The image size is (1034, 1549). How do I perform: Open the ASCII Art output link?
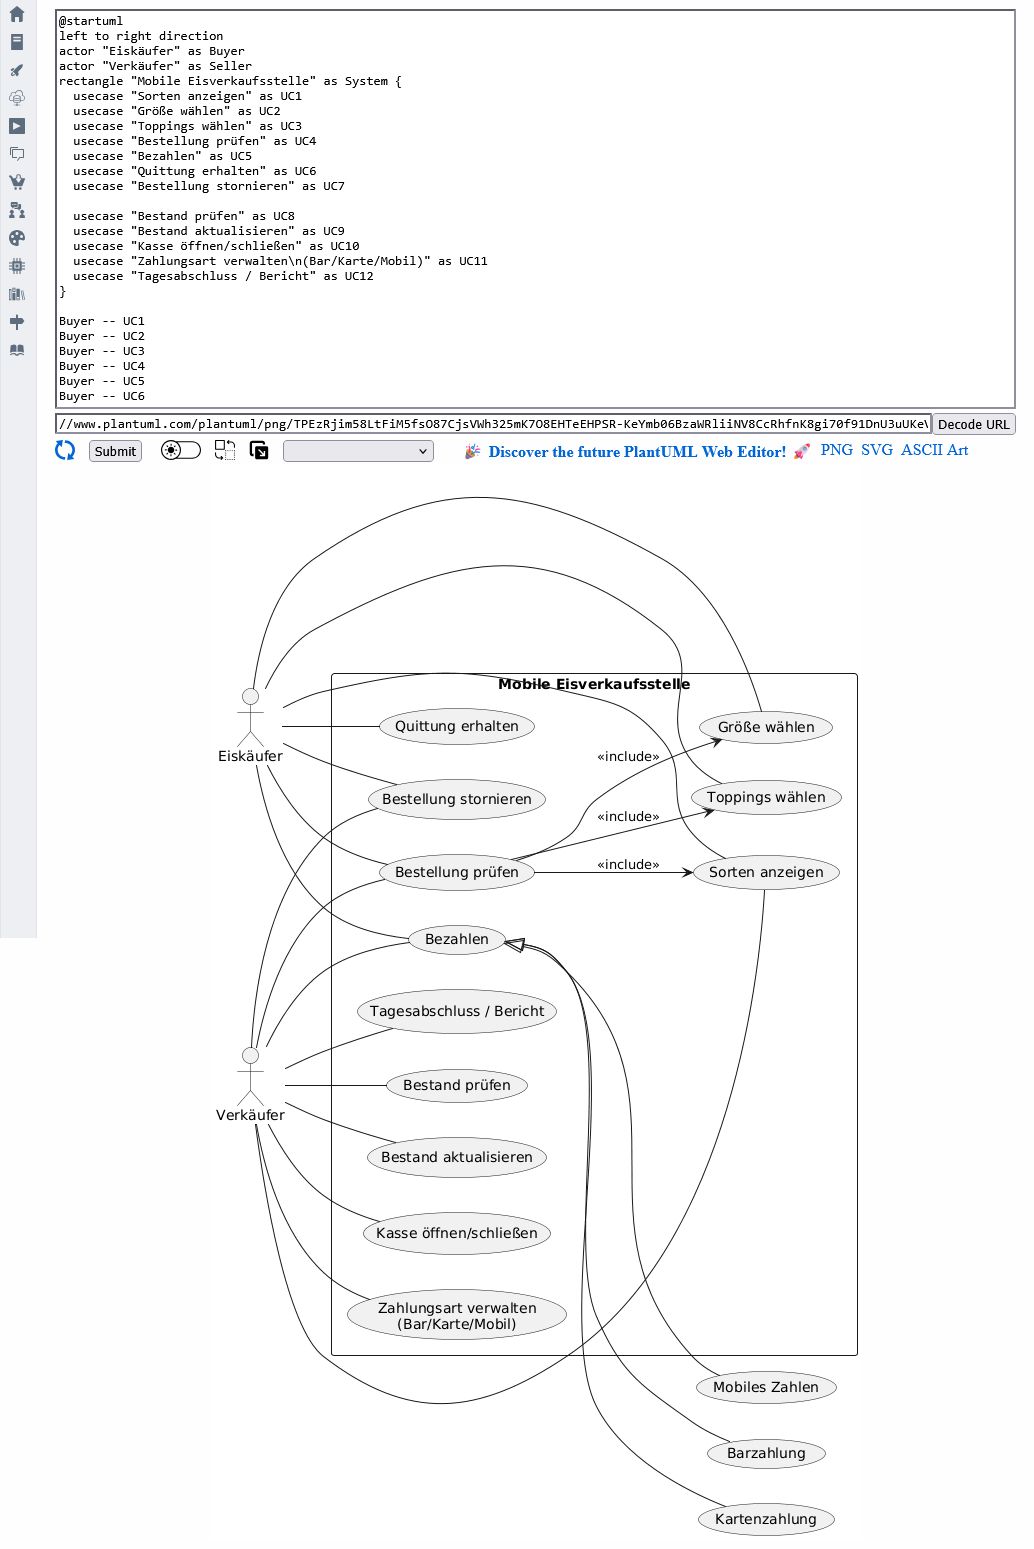click(x=934, y=450)
